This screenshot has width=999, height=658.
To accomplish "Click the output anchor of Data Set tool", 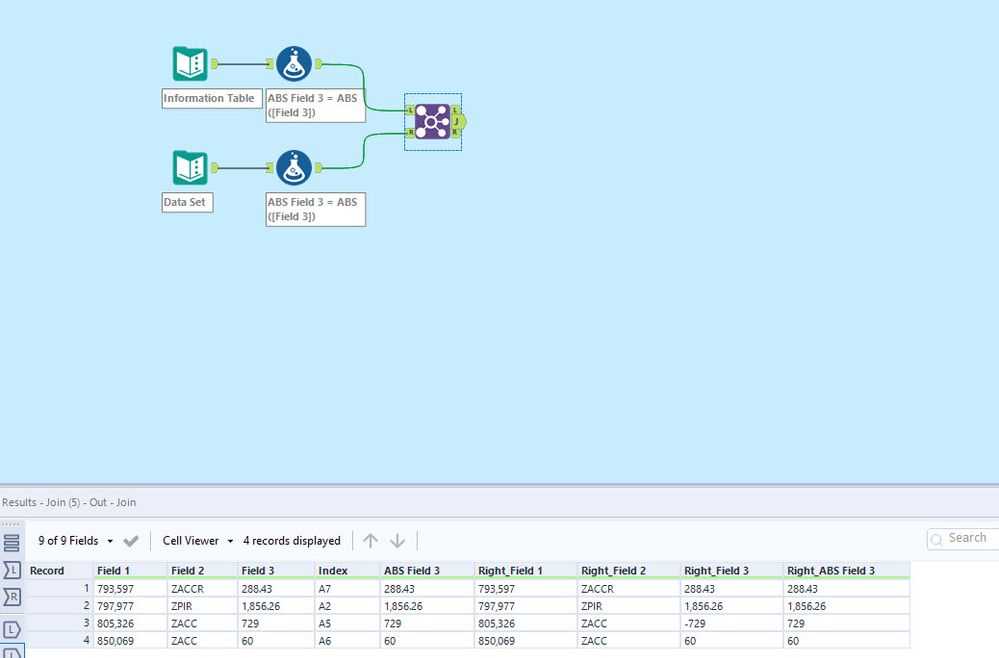I will [x=215, y=168].
